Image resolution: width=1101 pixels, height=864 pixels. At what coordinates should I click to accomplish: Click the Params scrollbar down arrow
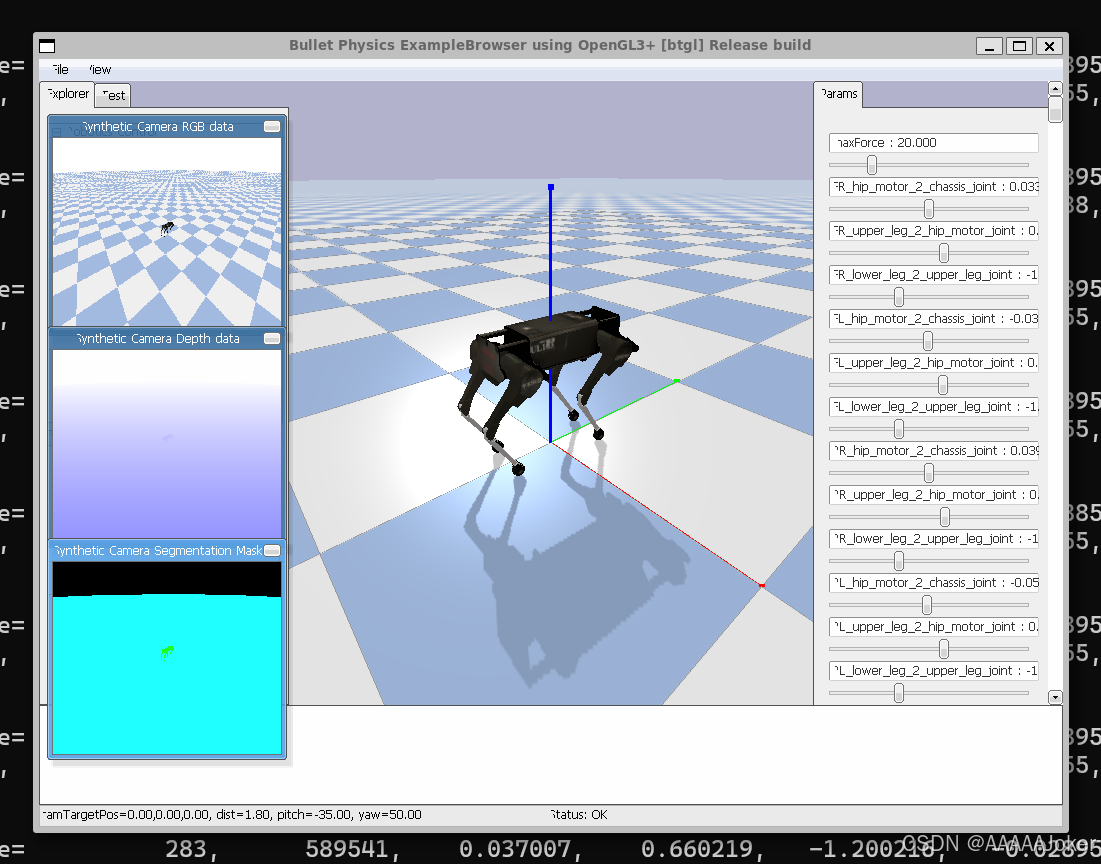click(x=1055, y=697)
